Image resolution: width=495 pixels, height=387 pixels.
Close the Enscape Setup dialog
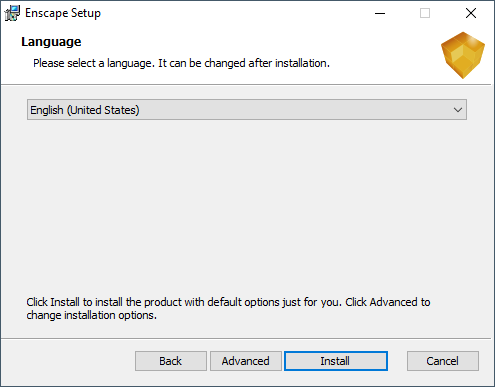click(x=471, y=13)
